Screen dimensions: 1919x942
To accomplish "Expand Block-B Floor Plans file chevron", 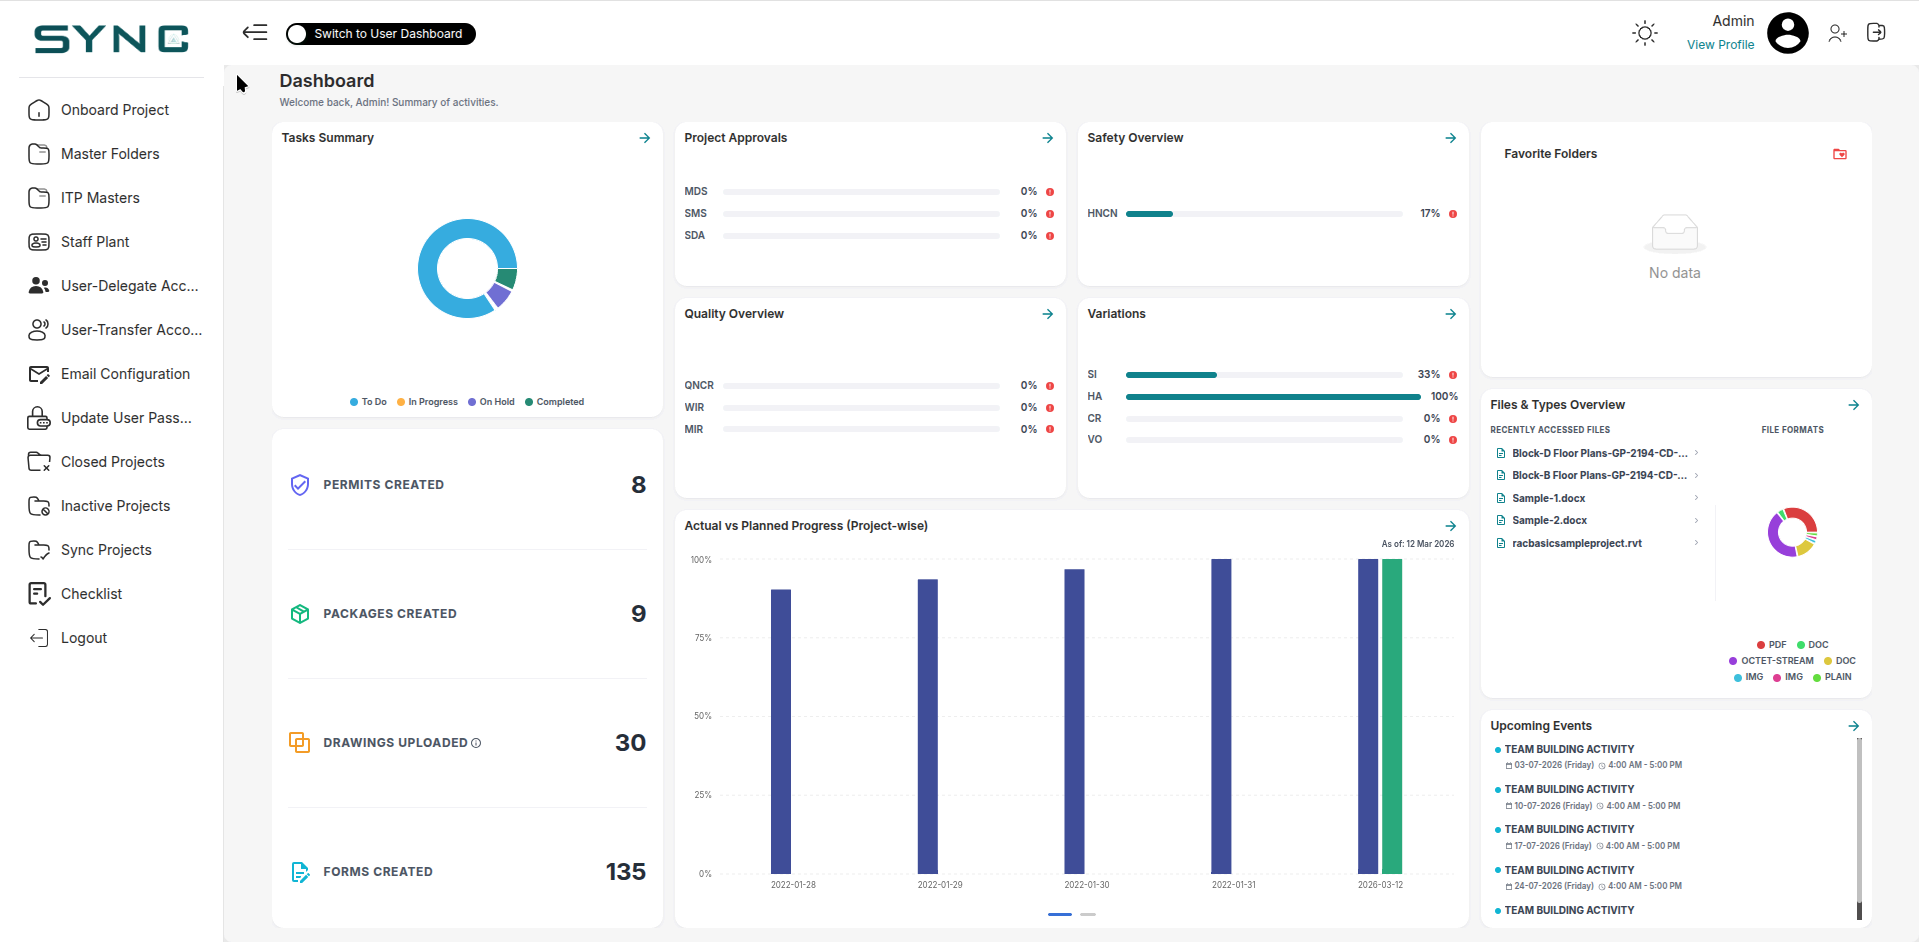I will tap(1696, 475).
